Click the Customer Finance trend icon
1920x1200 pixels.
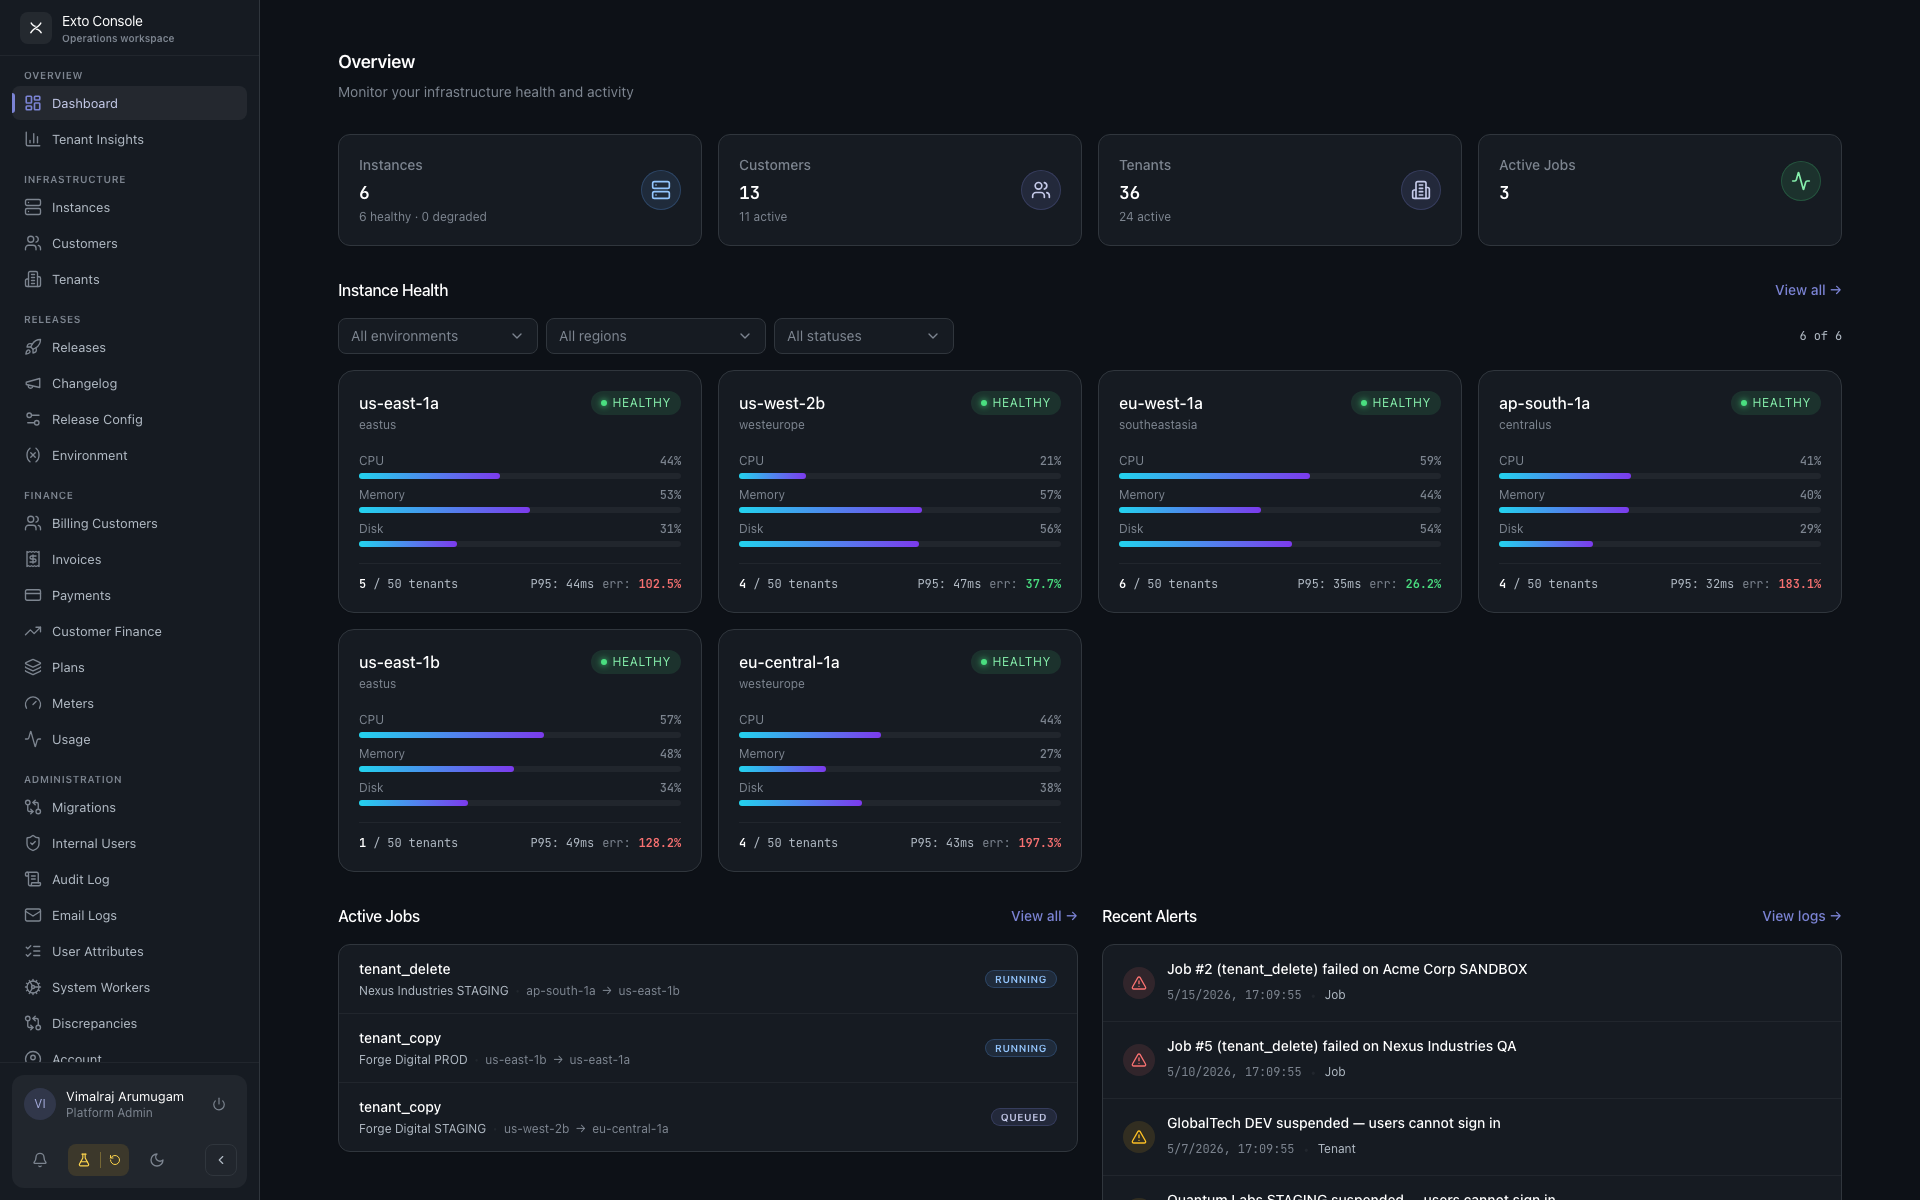[33, 631]
